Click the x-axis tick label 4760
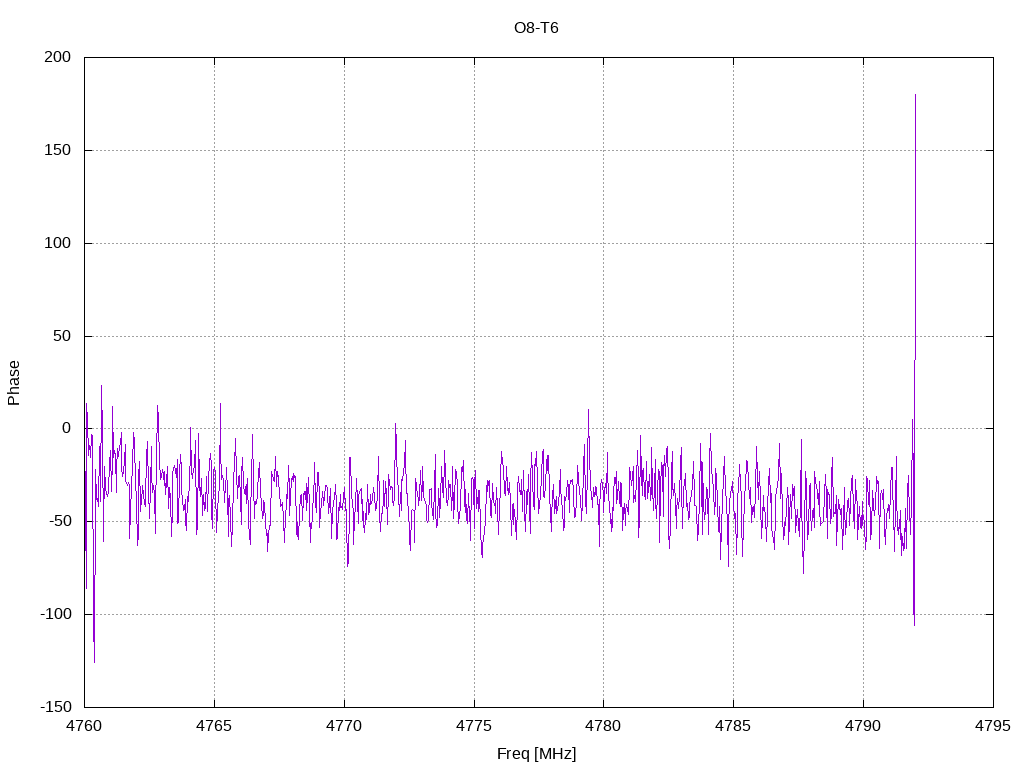1024x768 pixels. coord(84,726)
